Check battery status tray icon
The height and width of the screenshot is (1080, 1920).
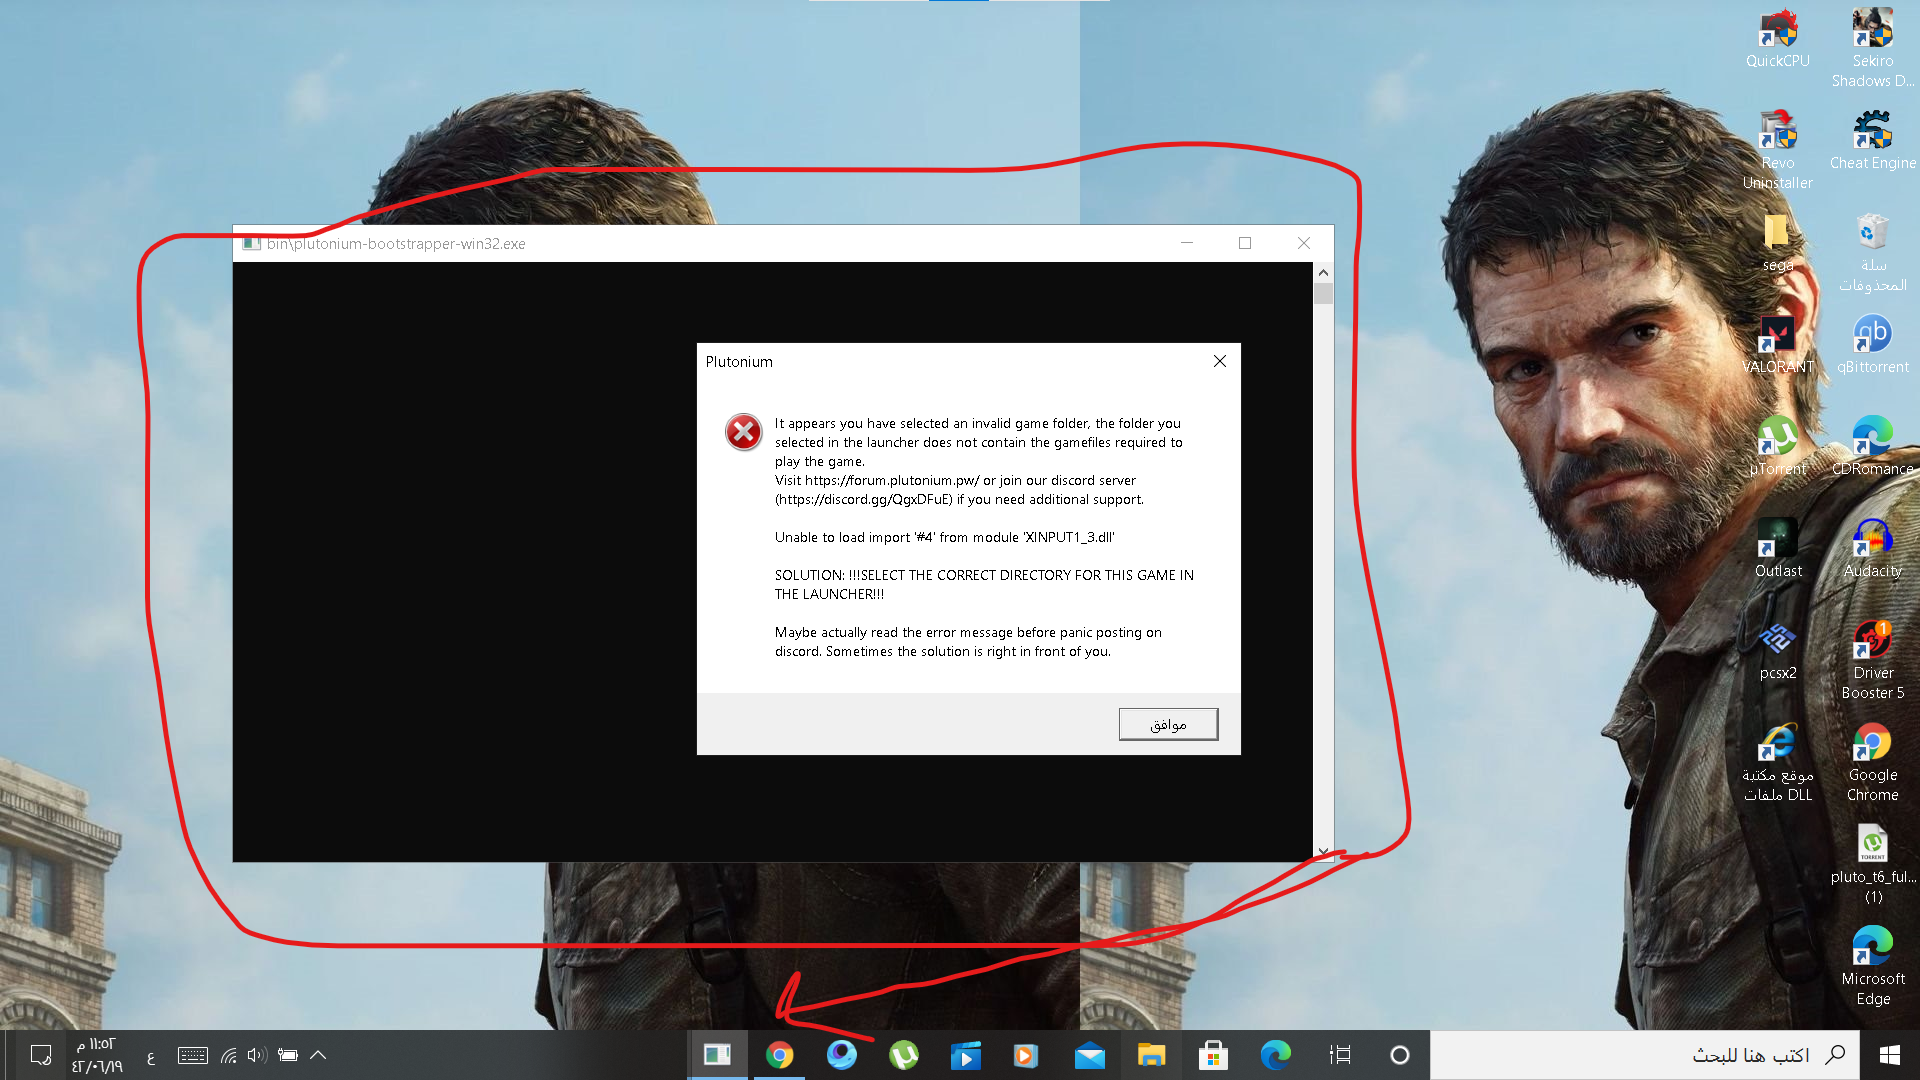[x=288, y=1055]
